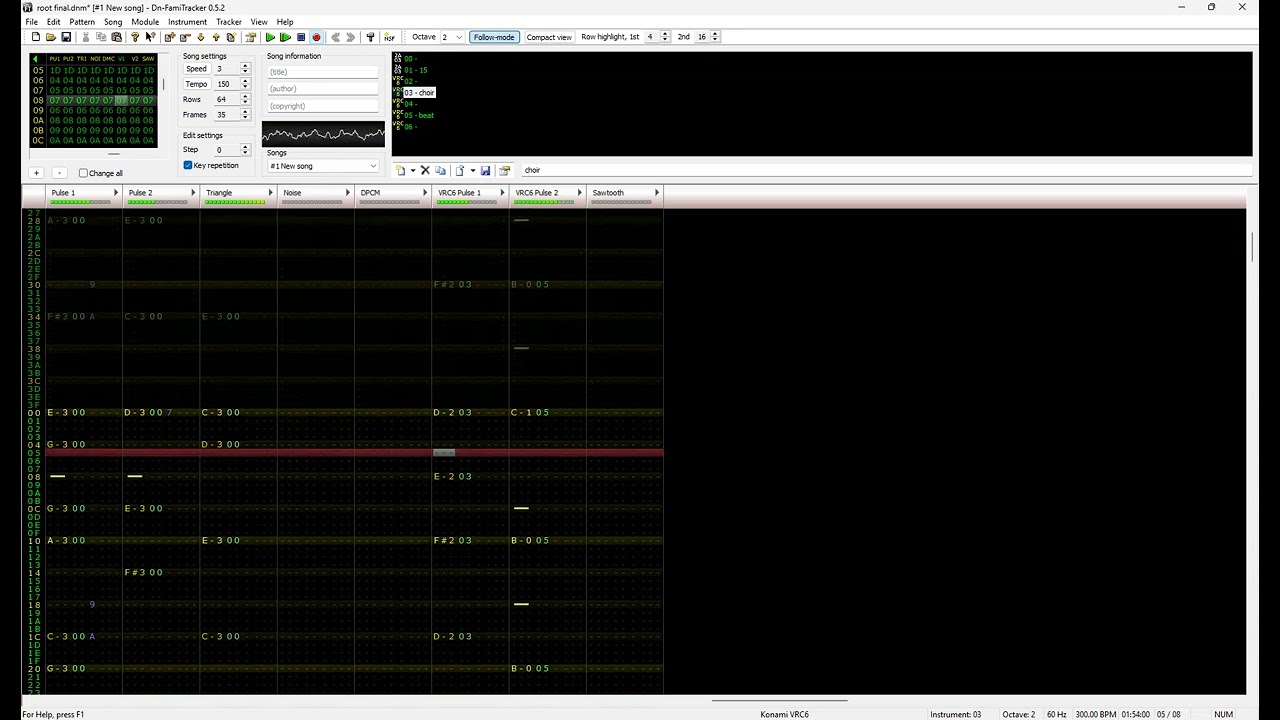This screenshot has height=720, width=1280.
Task: Open the Instrument menu
Action: (x=188, y=22)
